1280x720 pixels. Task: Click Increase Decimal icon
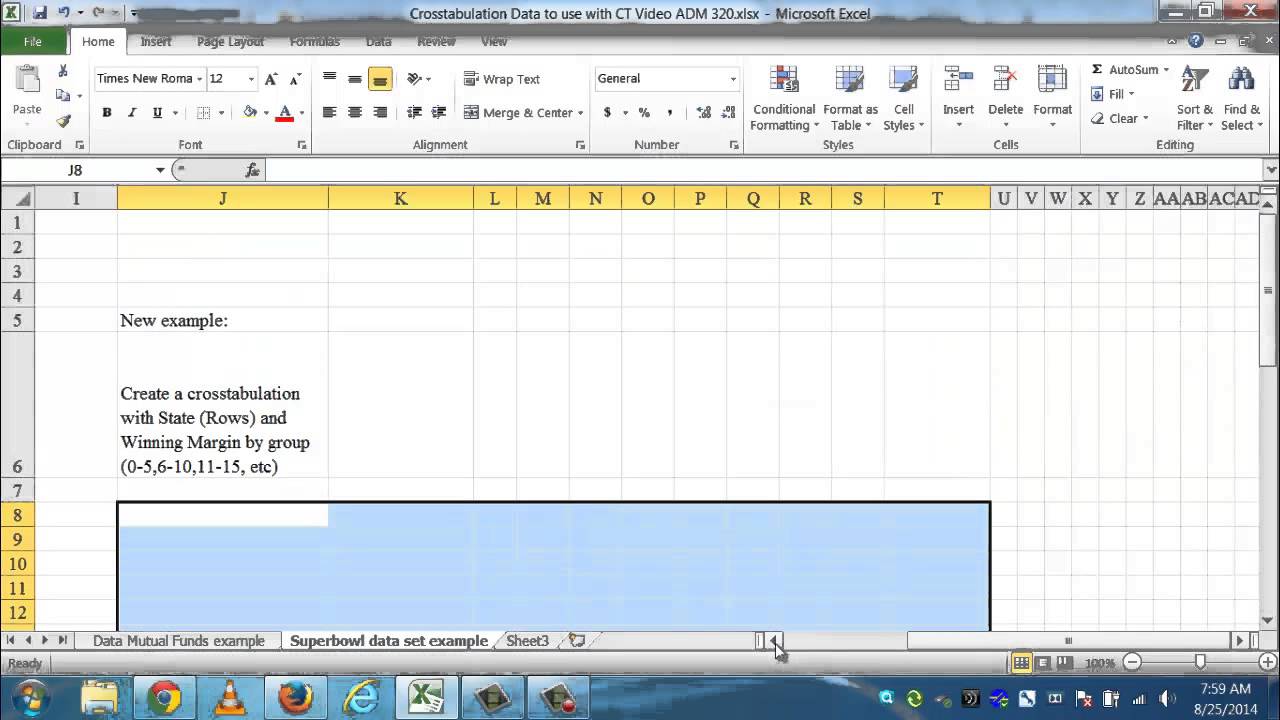(704, 113)
